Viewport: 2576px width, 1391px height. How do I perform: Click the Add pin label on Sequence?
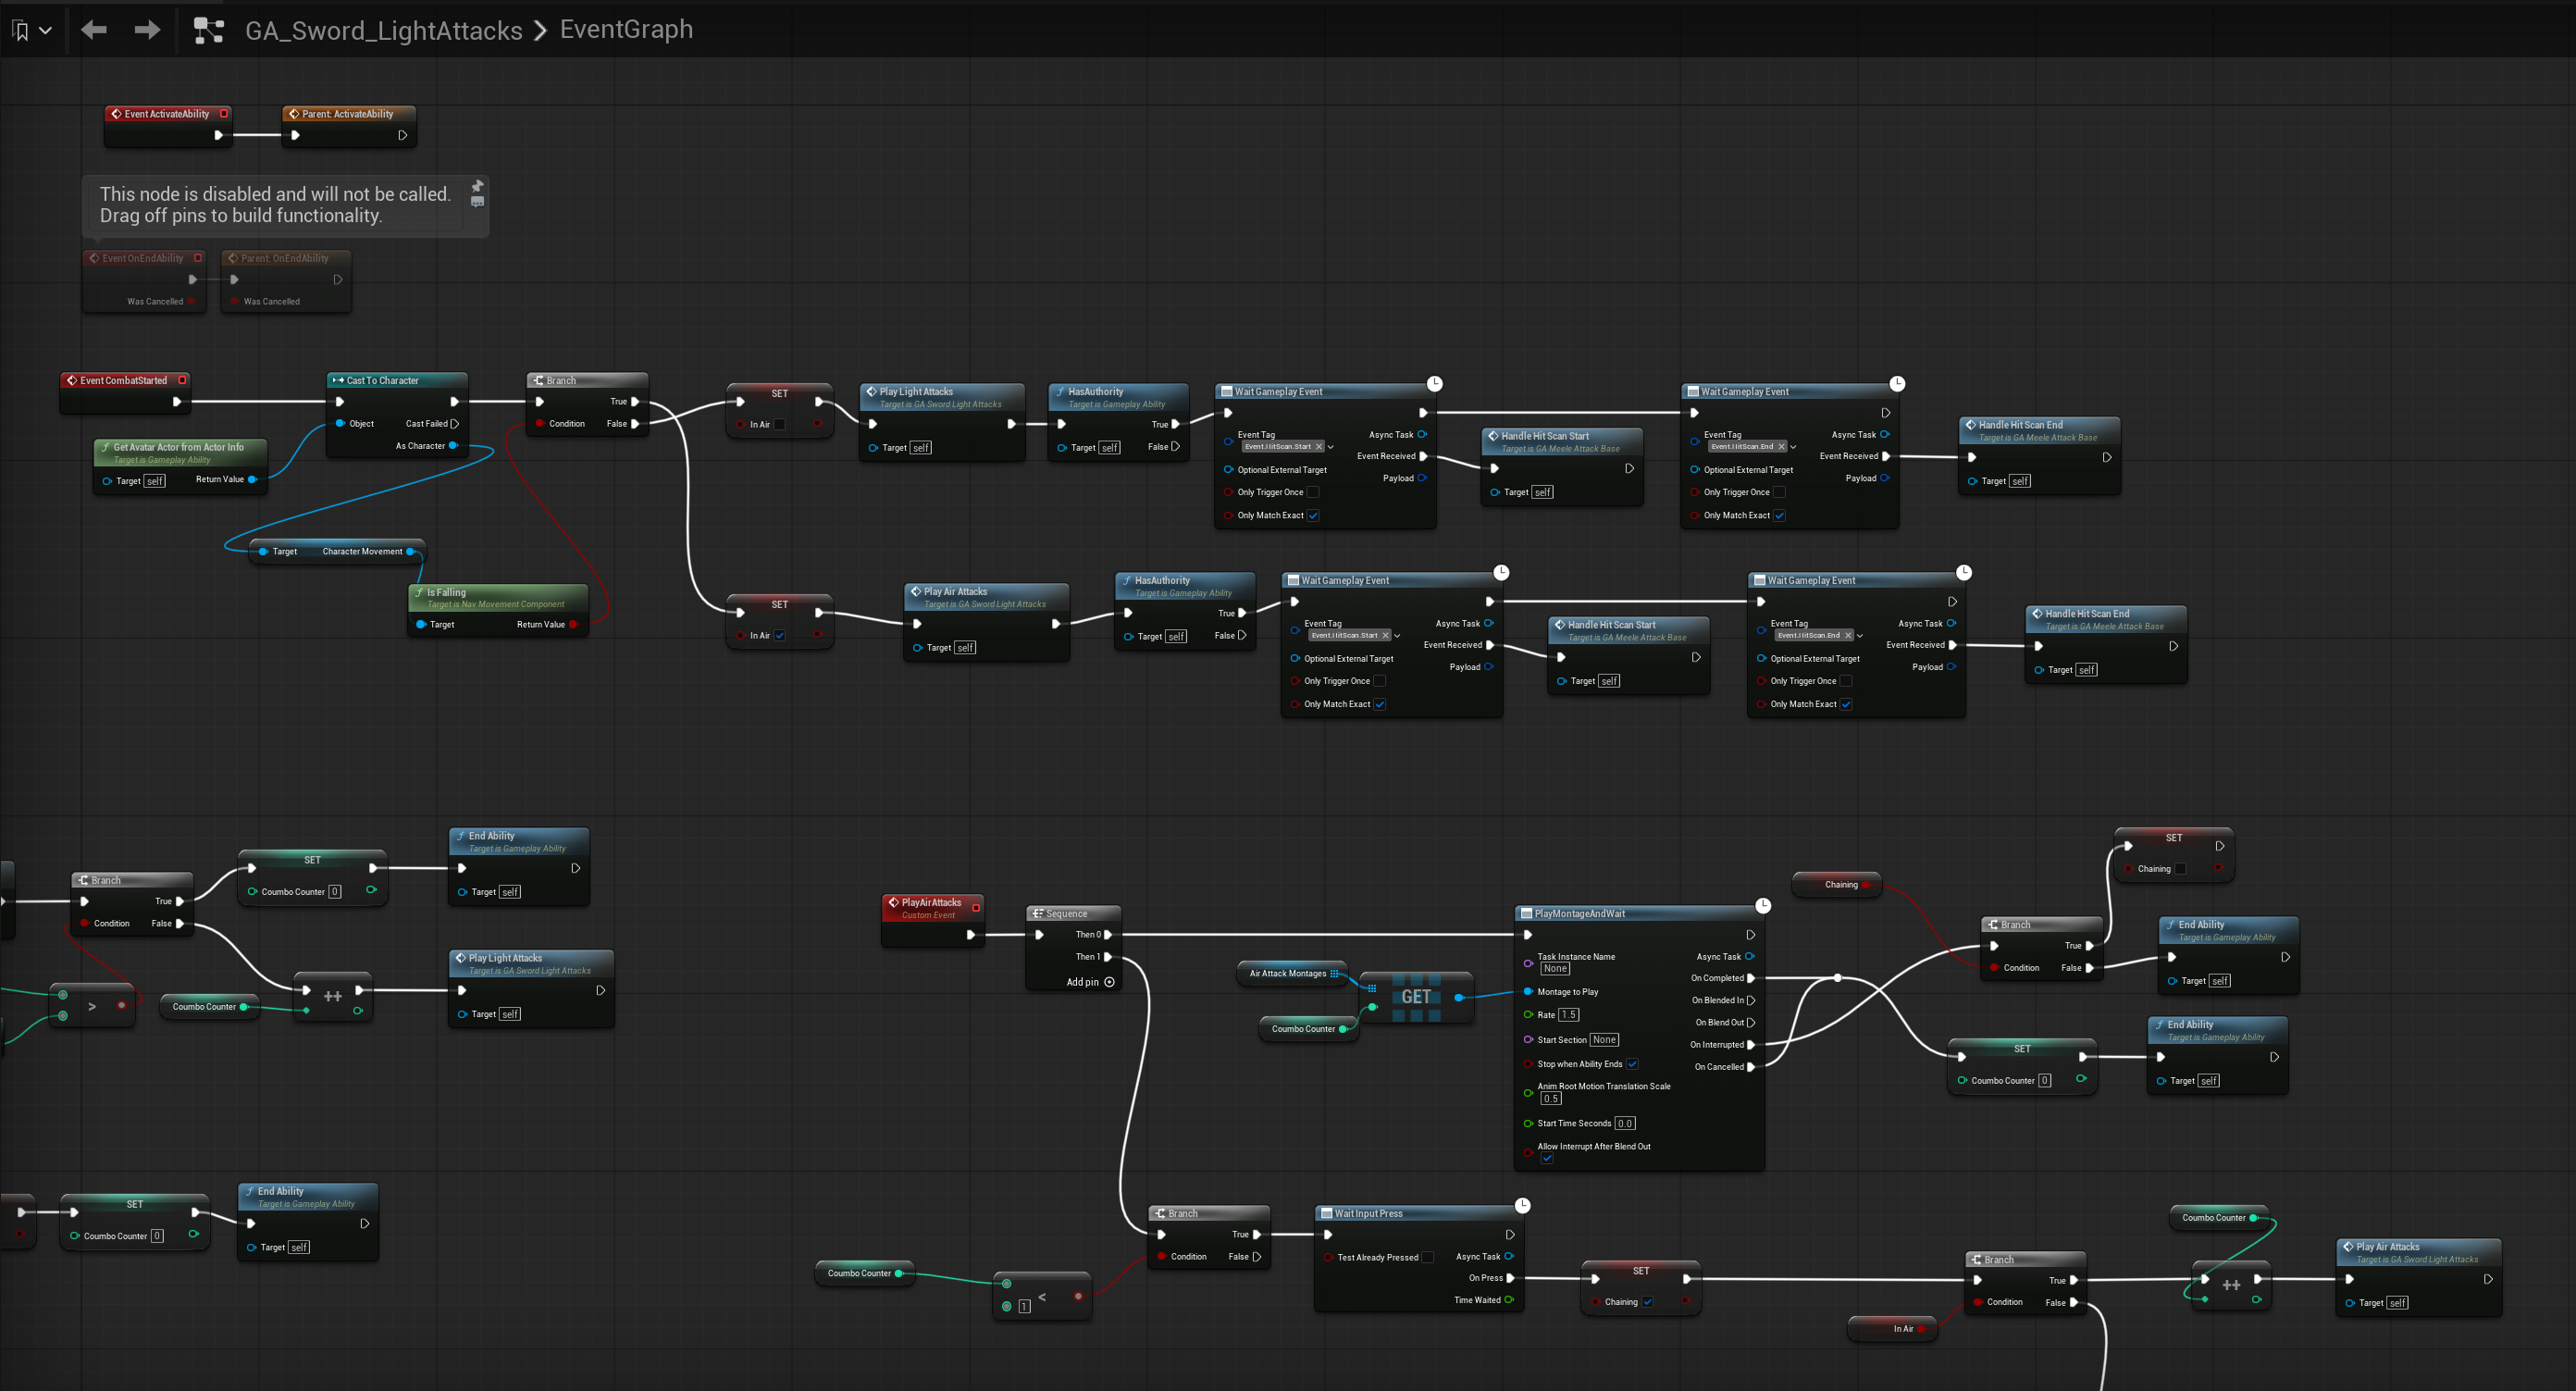point(1082,982)
